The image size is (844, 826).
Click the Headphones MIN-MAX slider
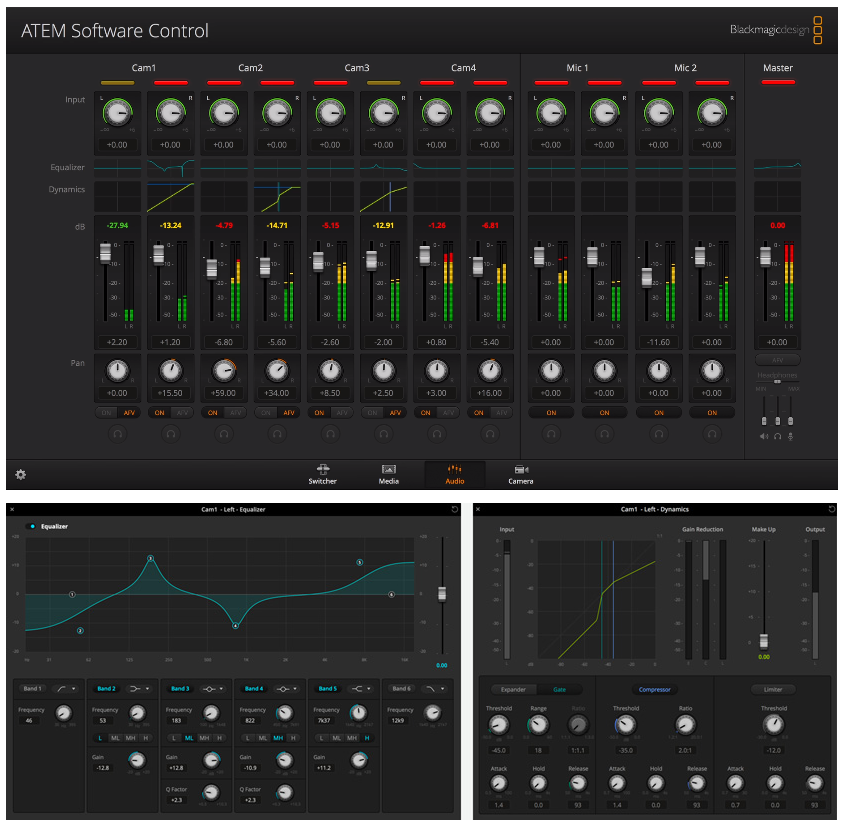(x=777, y=382)
